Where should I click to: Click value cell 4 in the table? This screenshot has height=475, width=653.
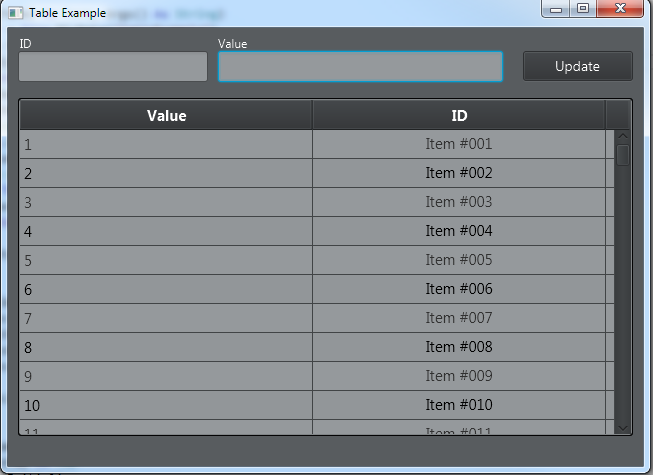166,231
